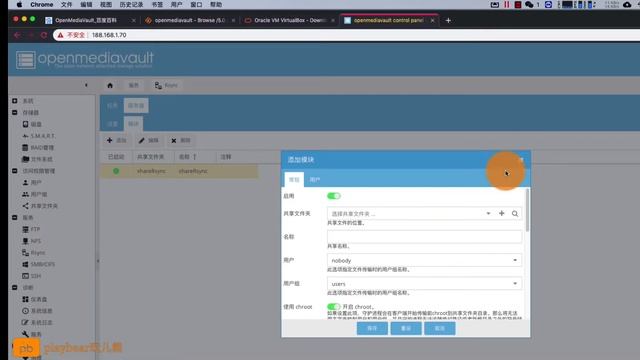Open Rsync service in the sidebar
The height and width of the screenshot is (360, 640).
pos(34,253)
